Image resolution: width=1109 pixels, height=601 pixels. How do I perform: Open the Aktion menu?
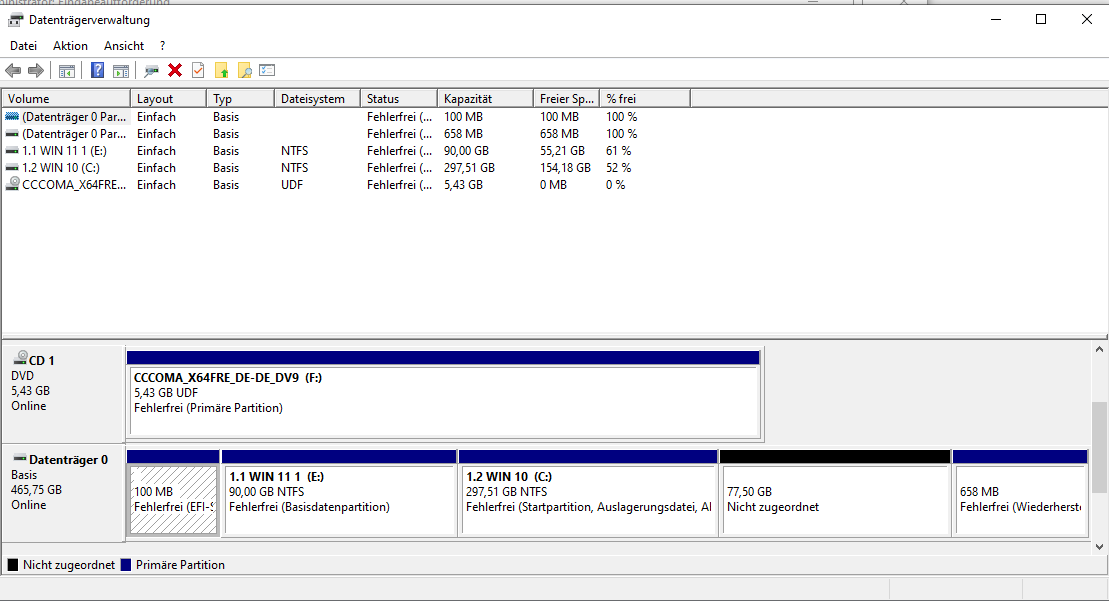(71, 45)
